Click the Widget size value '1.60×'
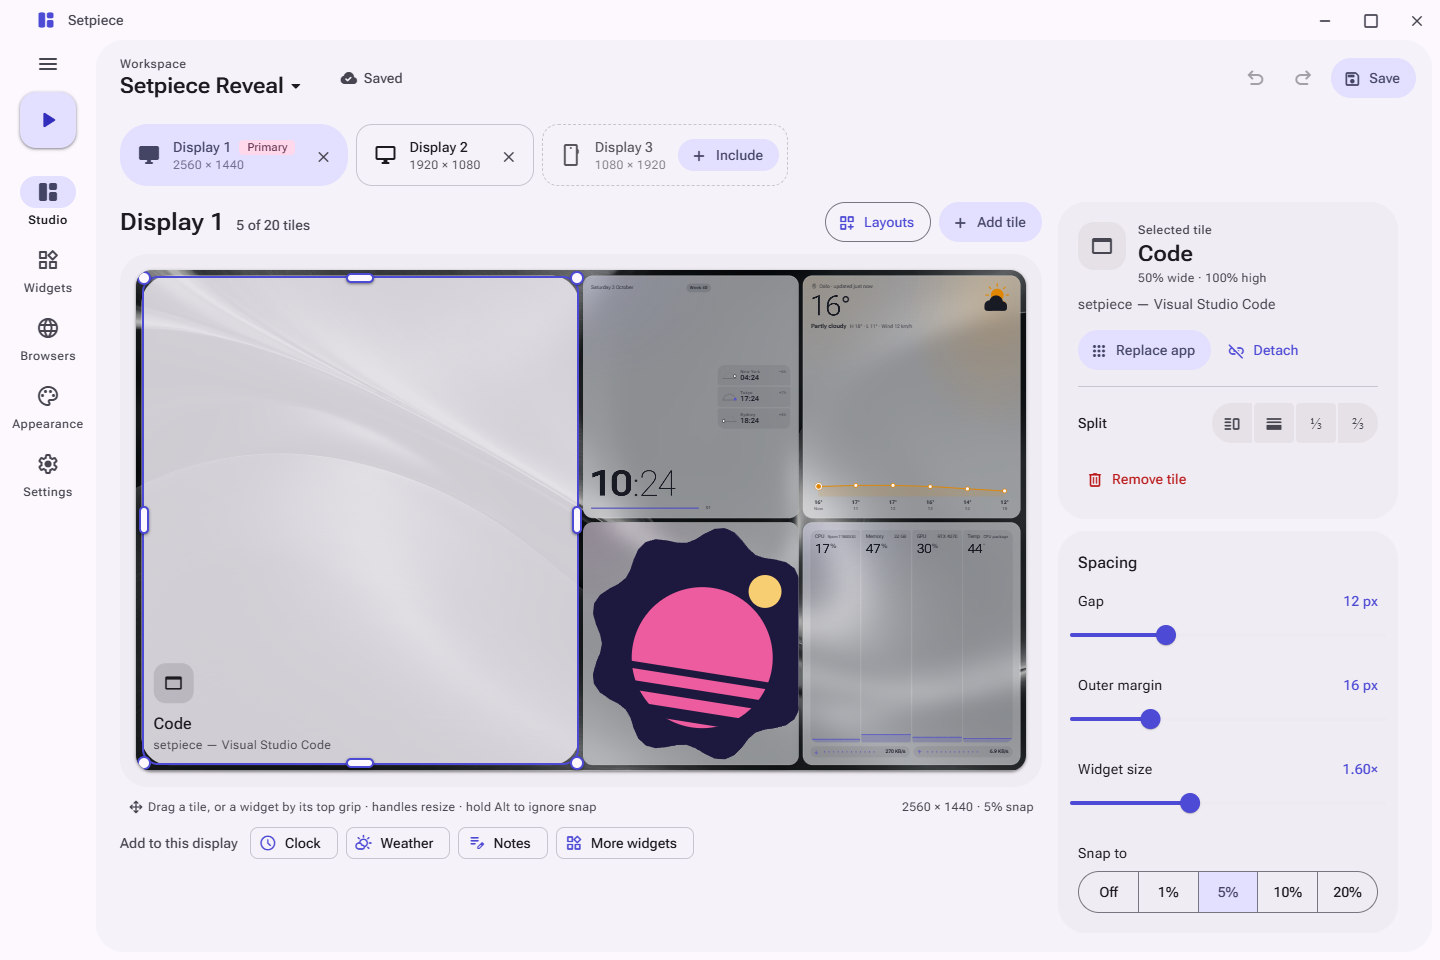Image resolution: width=1440 pixels, height=960 pixels. pyautogui.click(x=1360, y=769)
